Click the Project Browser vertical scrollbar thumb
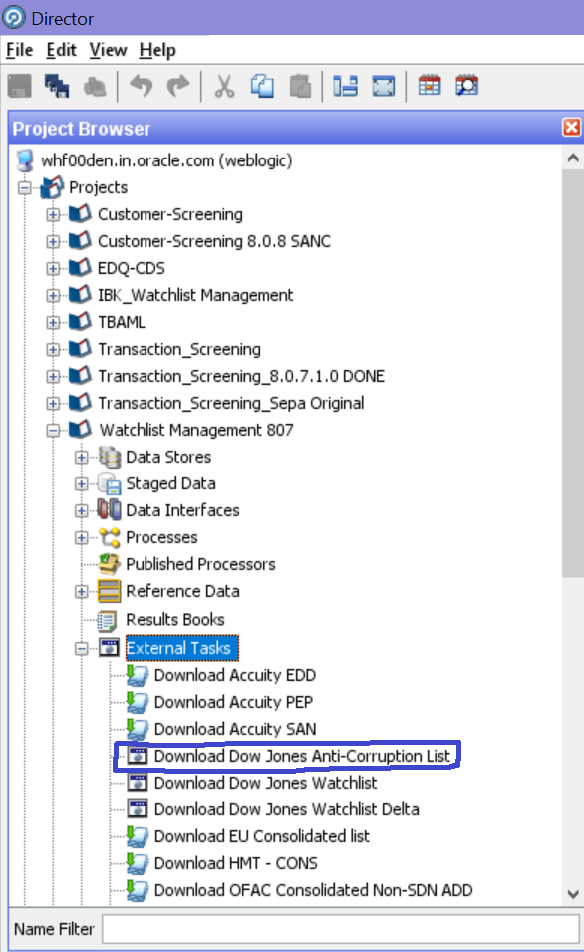Viewport: 584px width, 952px height. (572, 373)
